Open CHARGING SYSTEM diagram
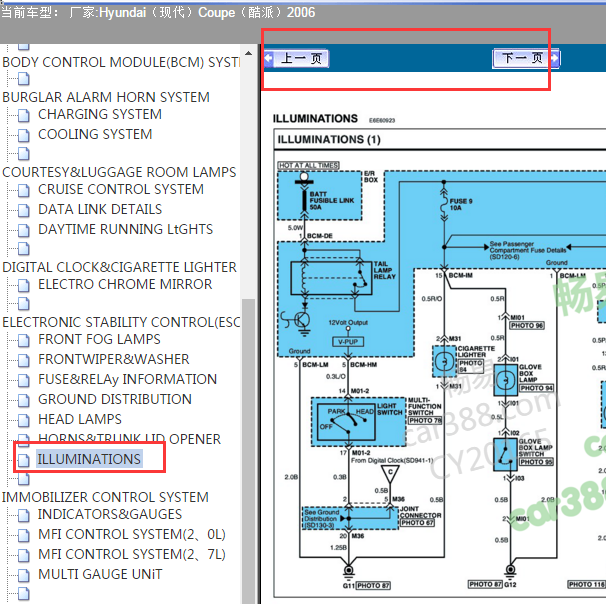The height and width of the screenshot is (604, 606). pos(100,114)
